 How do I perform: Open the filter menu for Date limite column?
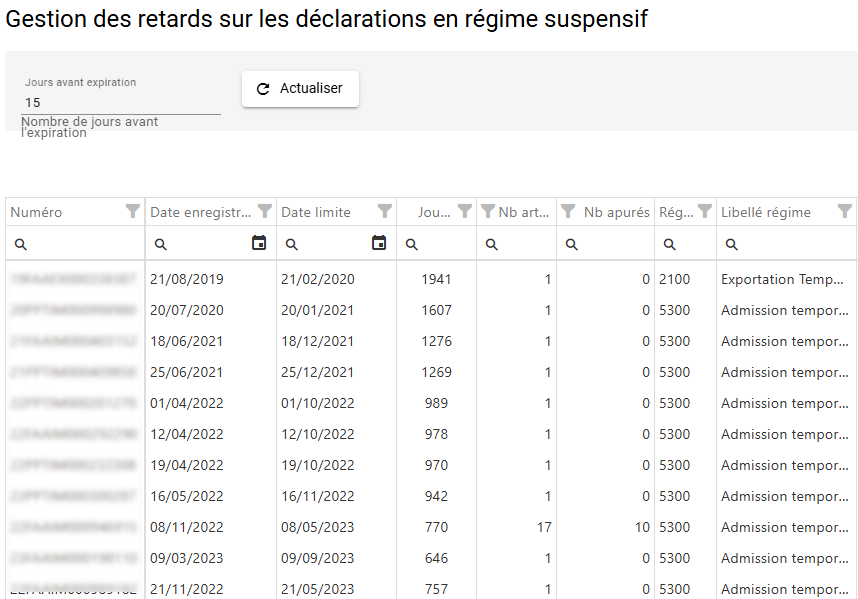click(x=386, y=211)
